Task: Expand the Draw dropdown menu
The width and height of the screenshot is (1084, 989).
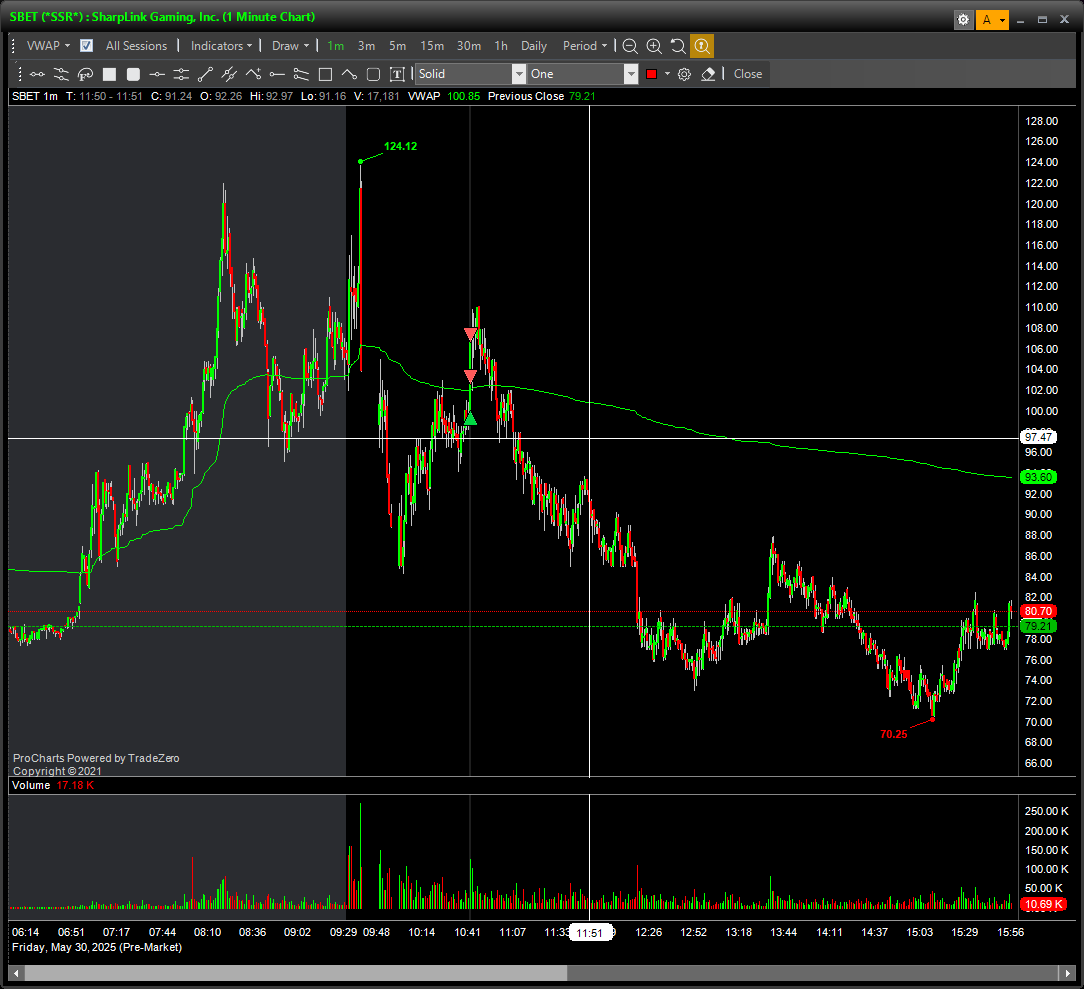Action: coord(290,46)
